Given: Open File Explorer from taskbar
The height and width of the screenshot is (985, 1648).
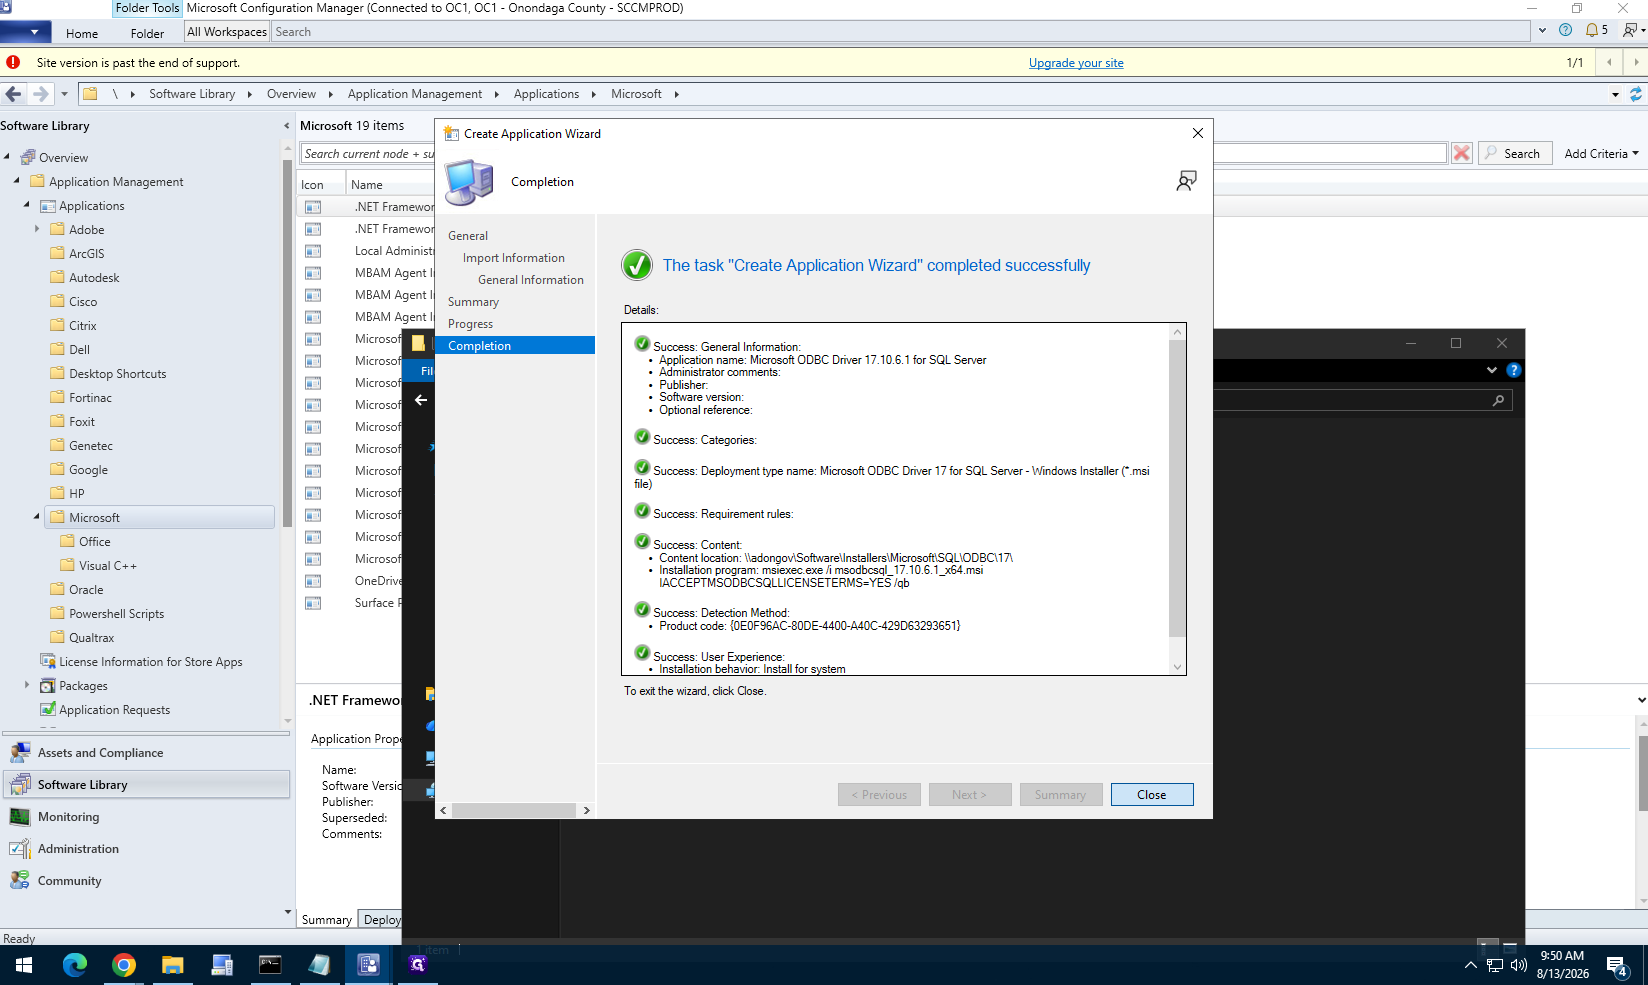Looking at the screenshot, I should pos(173,965).
